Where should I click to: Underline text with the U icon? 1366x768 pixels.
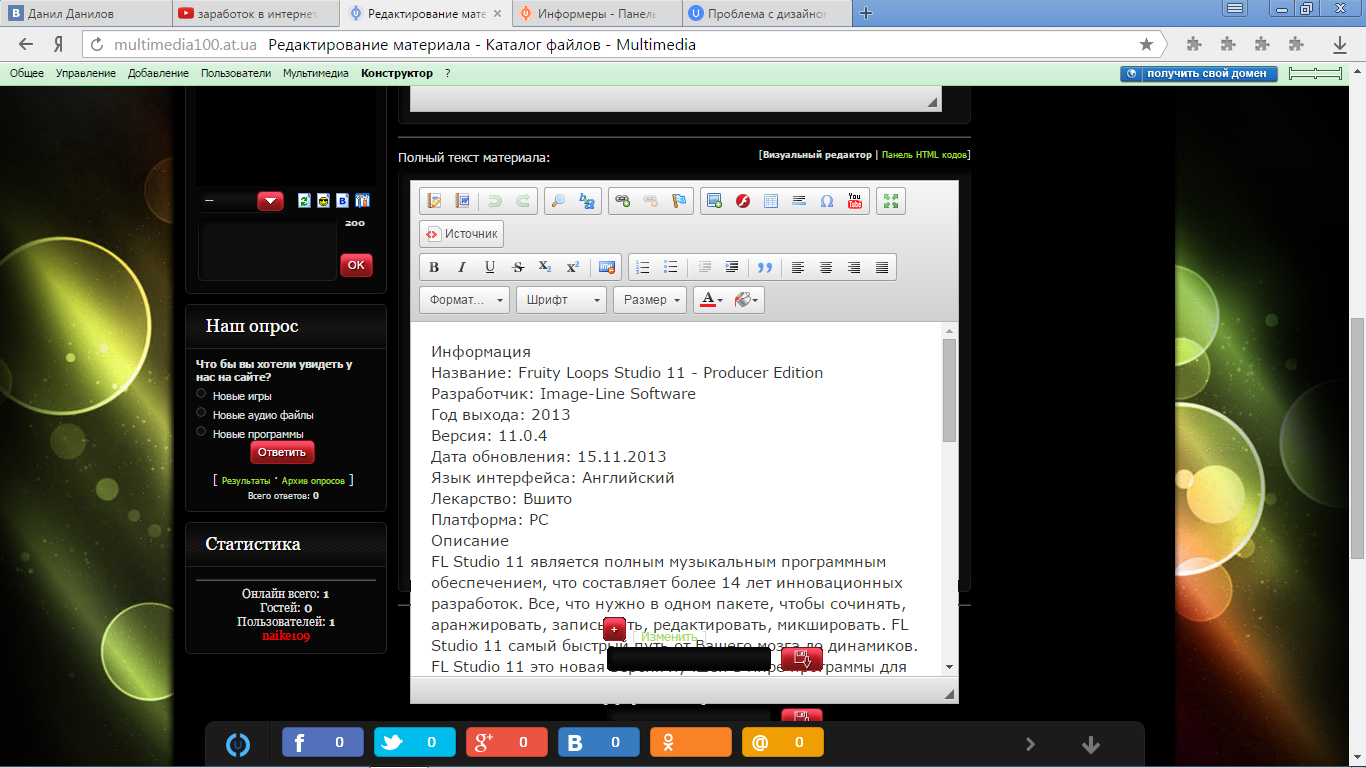490,267
